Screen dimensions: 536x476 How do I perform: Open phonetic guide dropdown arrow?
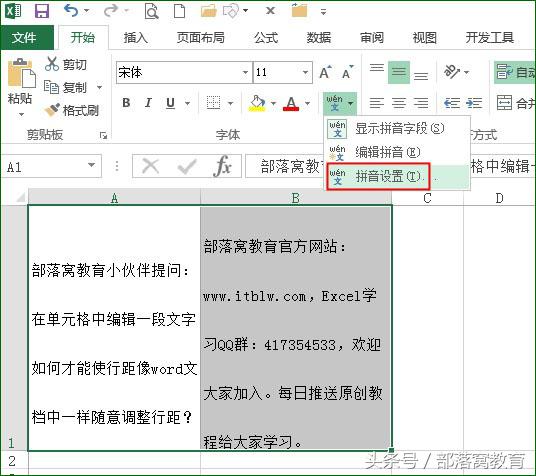tap(351, 103)
